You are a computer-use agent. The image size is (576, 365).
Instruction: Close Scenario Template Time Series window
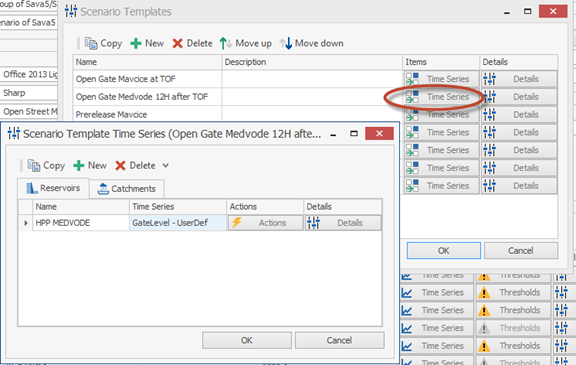pos(379,134)
